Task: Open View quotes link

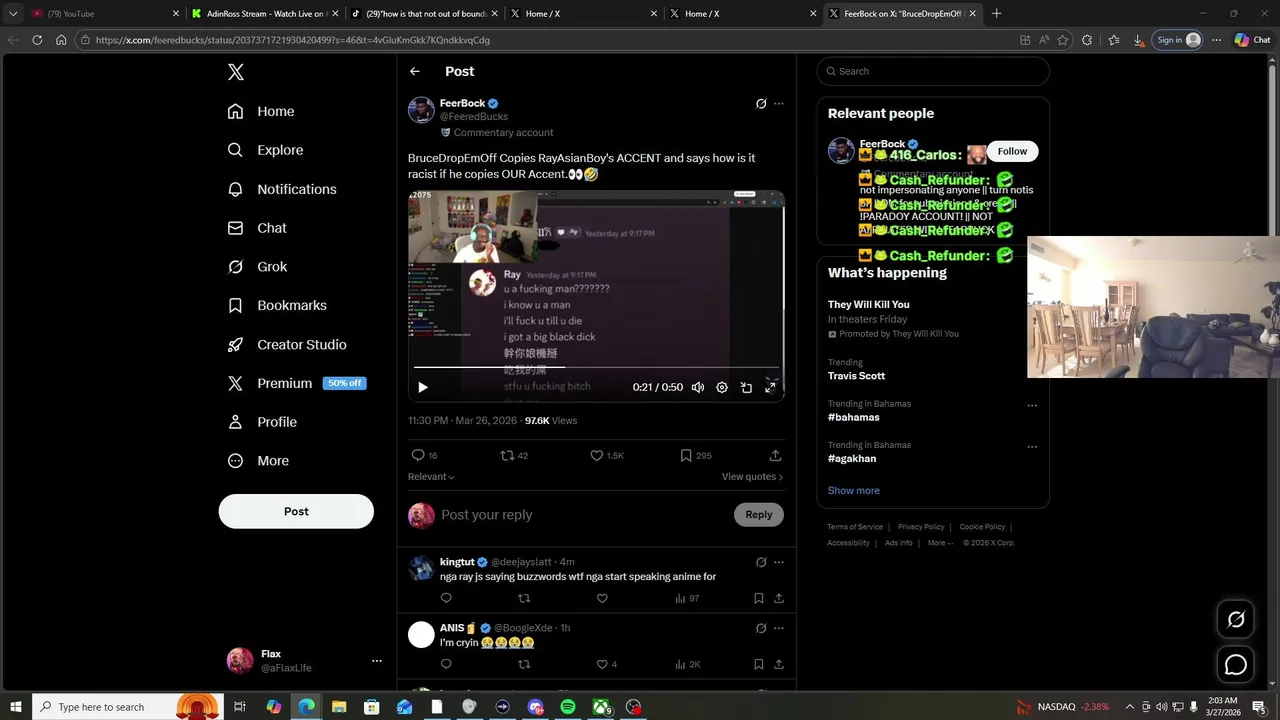Action: click(752, 477)
